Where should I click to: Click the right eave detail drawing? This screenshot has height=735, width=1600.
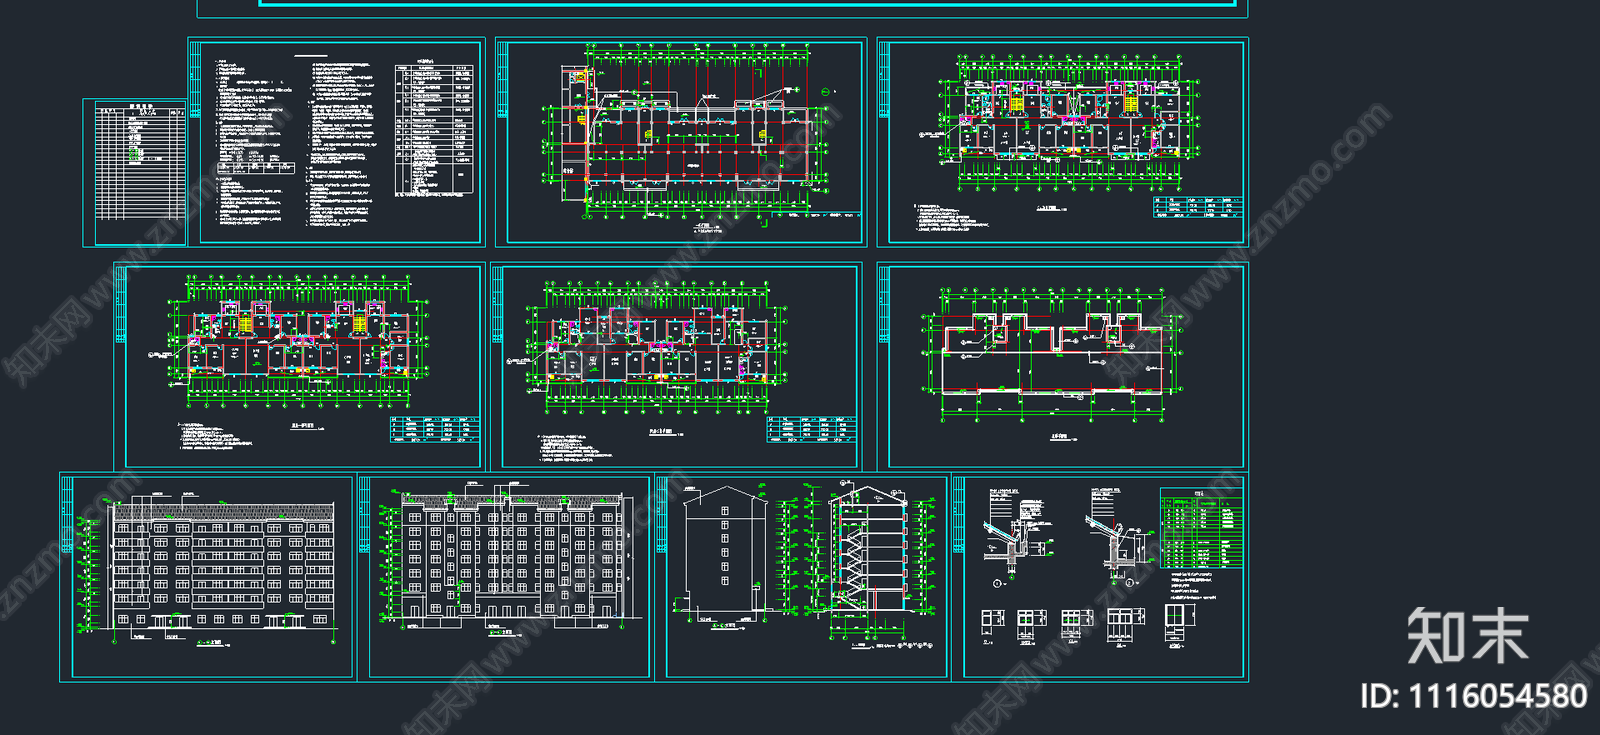(1117, 535)
